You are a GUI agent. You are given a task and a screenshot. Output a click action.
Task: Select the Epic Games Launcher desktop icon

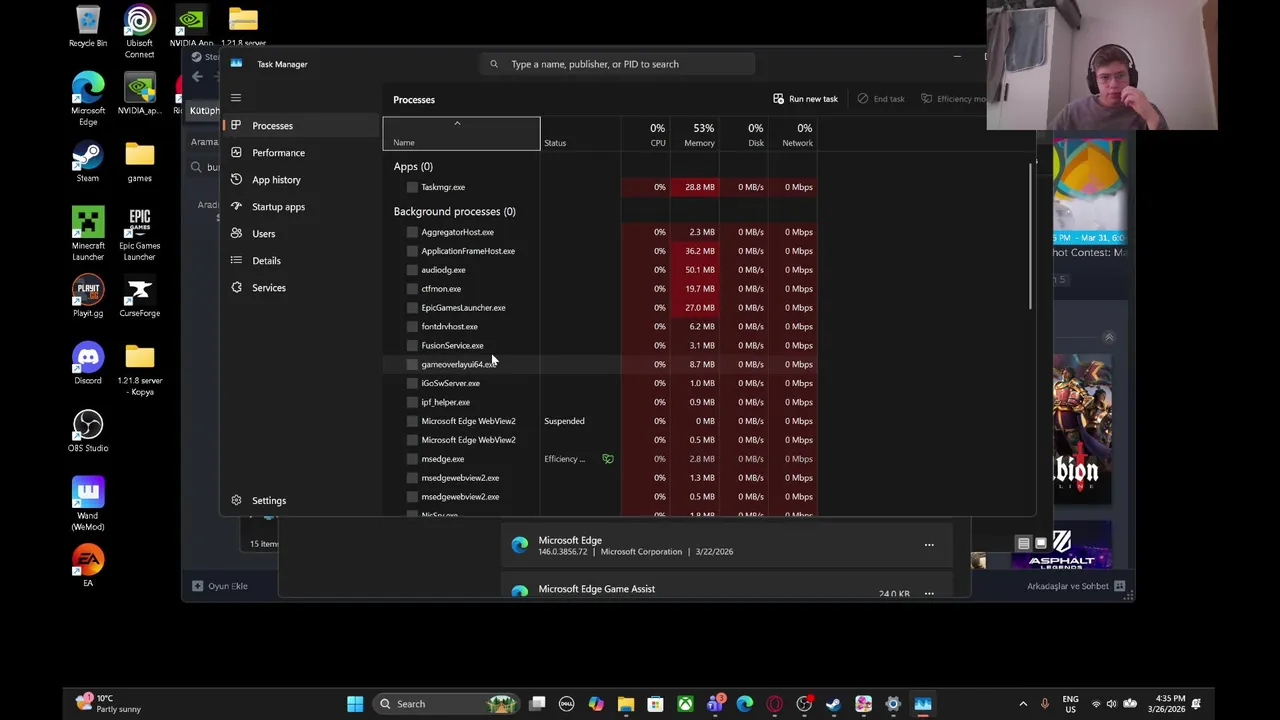(139, 235)
